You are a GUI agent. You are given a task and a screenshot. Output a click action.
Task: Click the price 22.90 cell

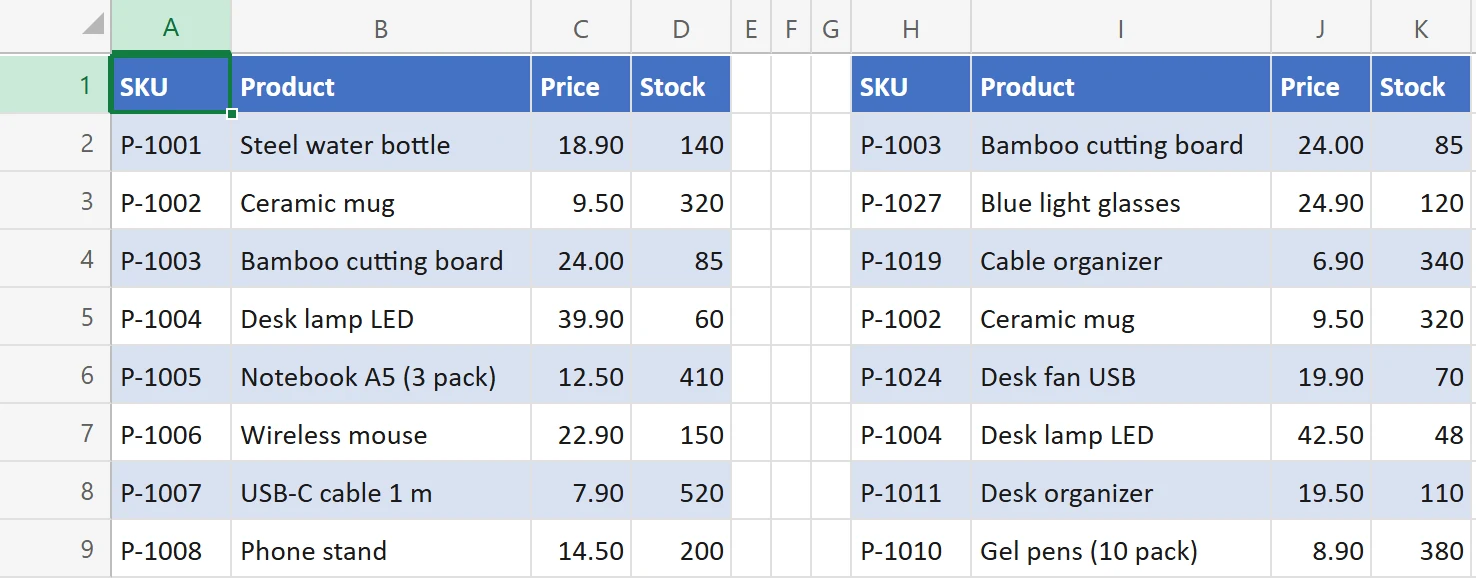[581, 433]
